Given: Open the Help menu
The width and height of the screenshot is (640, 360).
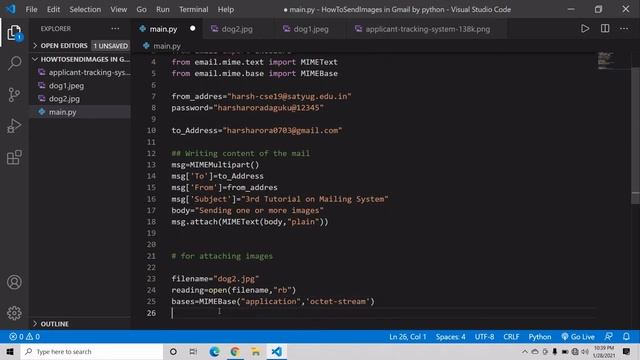Looking at the screenshot, I should pos(226,9).
